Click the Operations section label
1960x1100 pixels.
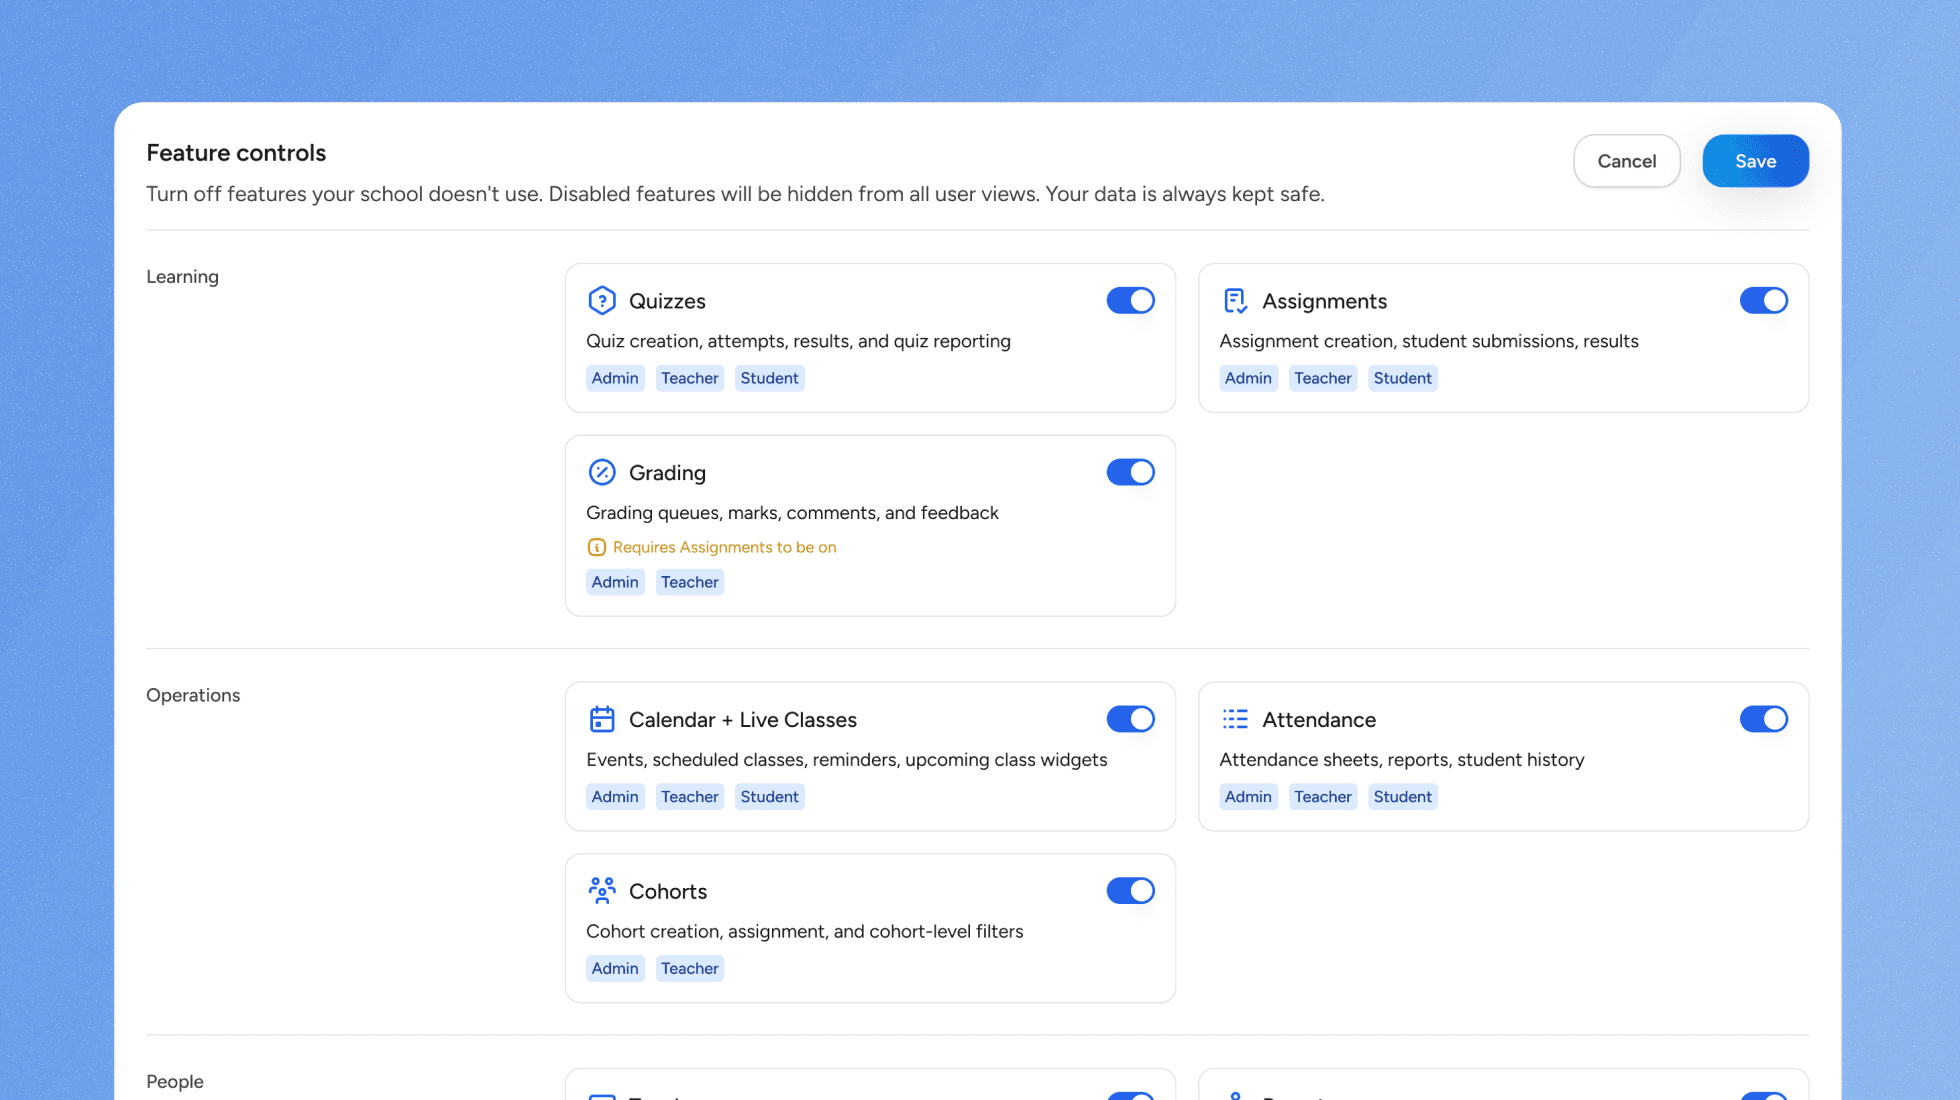193,695
